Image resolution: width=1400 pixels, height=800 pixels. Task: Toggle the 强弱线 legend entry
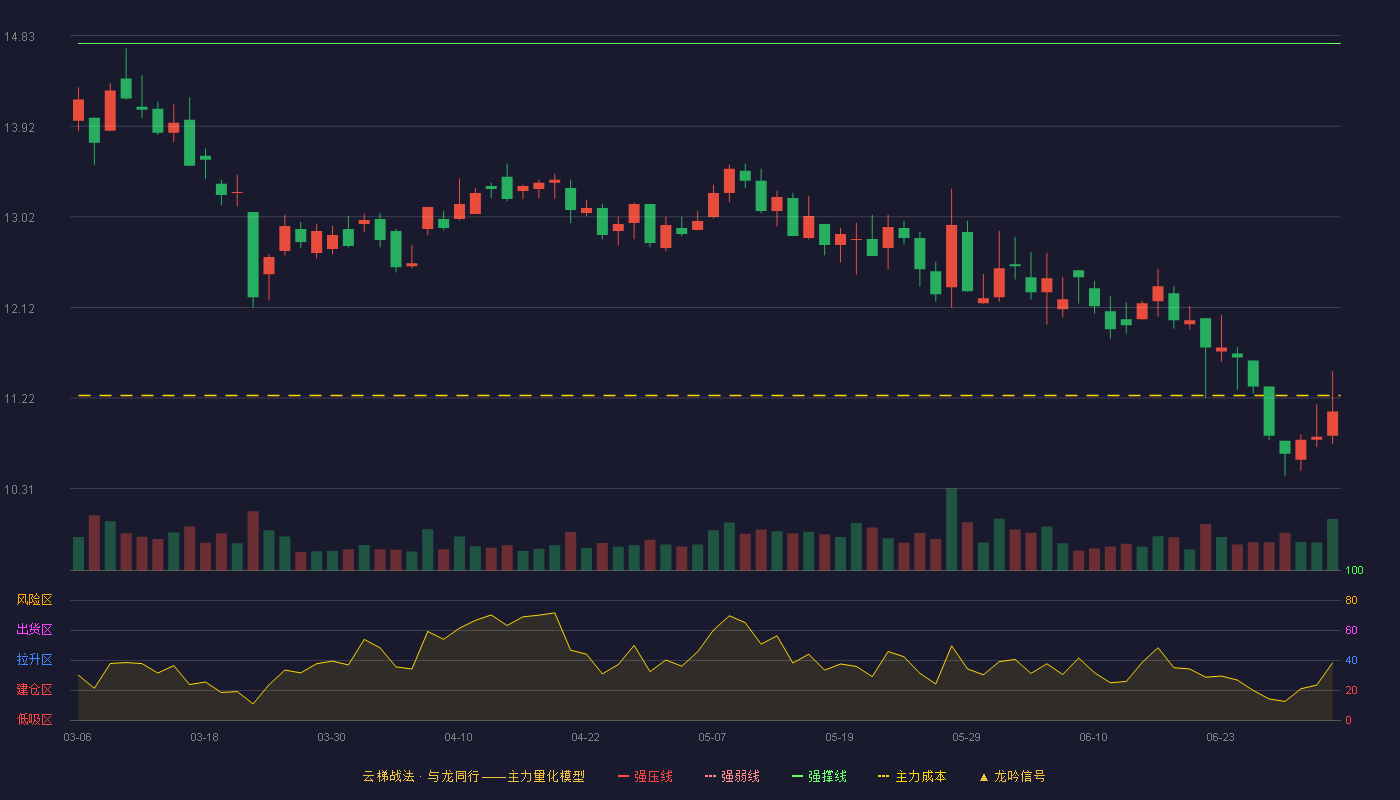[x=732, y=776]
